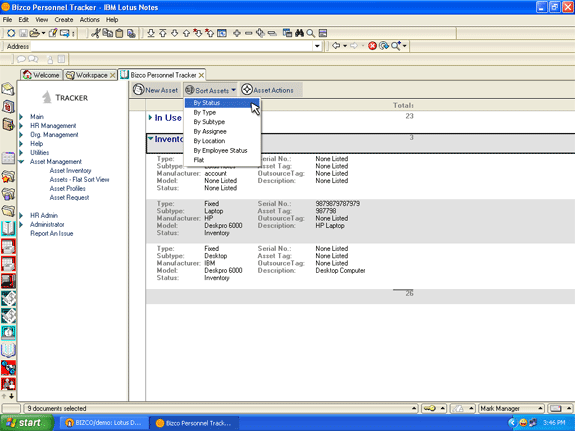
Task: Open Asset Request link
Action: tap(69, 197)
